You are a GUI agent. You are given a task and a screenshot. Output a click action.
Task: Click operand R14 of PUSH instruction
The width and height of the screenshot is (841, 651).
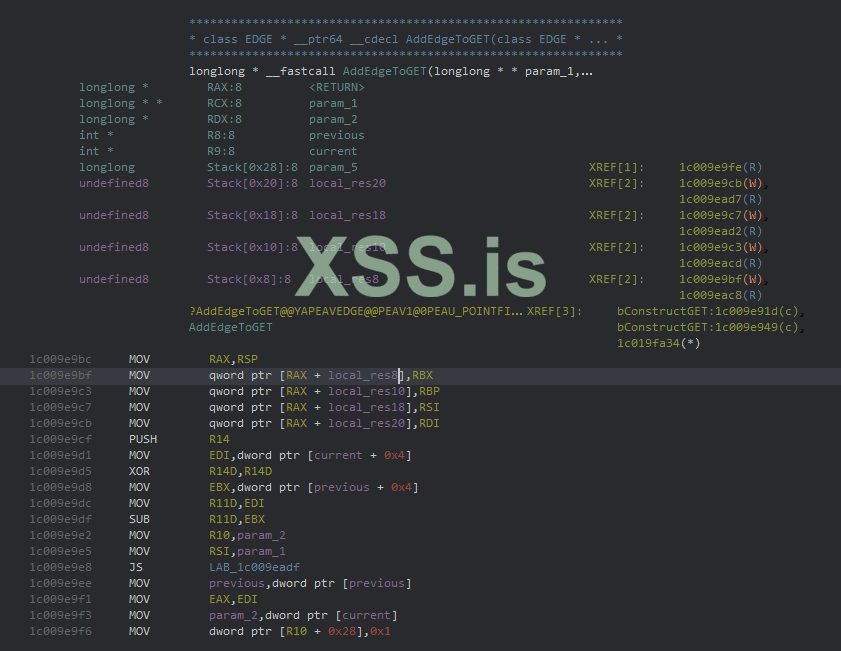[x=219, y=439]
